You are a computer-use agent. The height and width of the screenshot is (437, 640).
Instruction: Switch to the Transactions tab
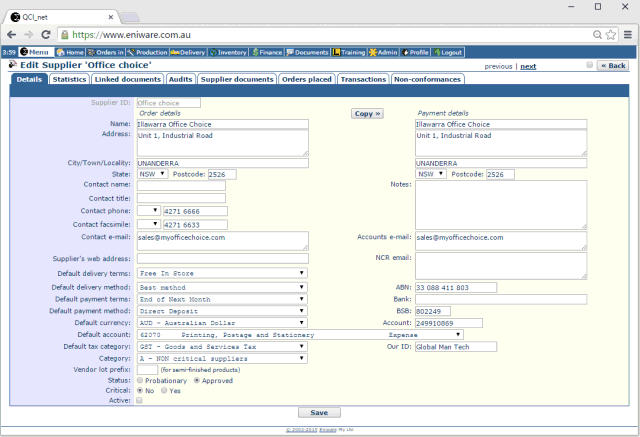point(363,79)
